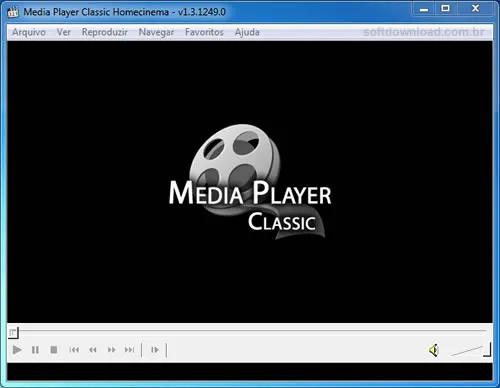Screen dimensions: 500x388
Task: Open the Arquivo menu
Action: pos(29,32)
